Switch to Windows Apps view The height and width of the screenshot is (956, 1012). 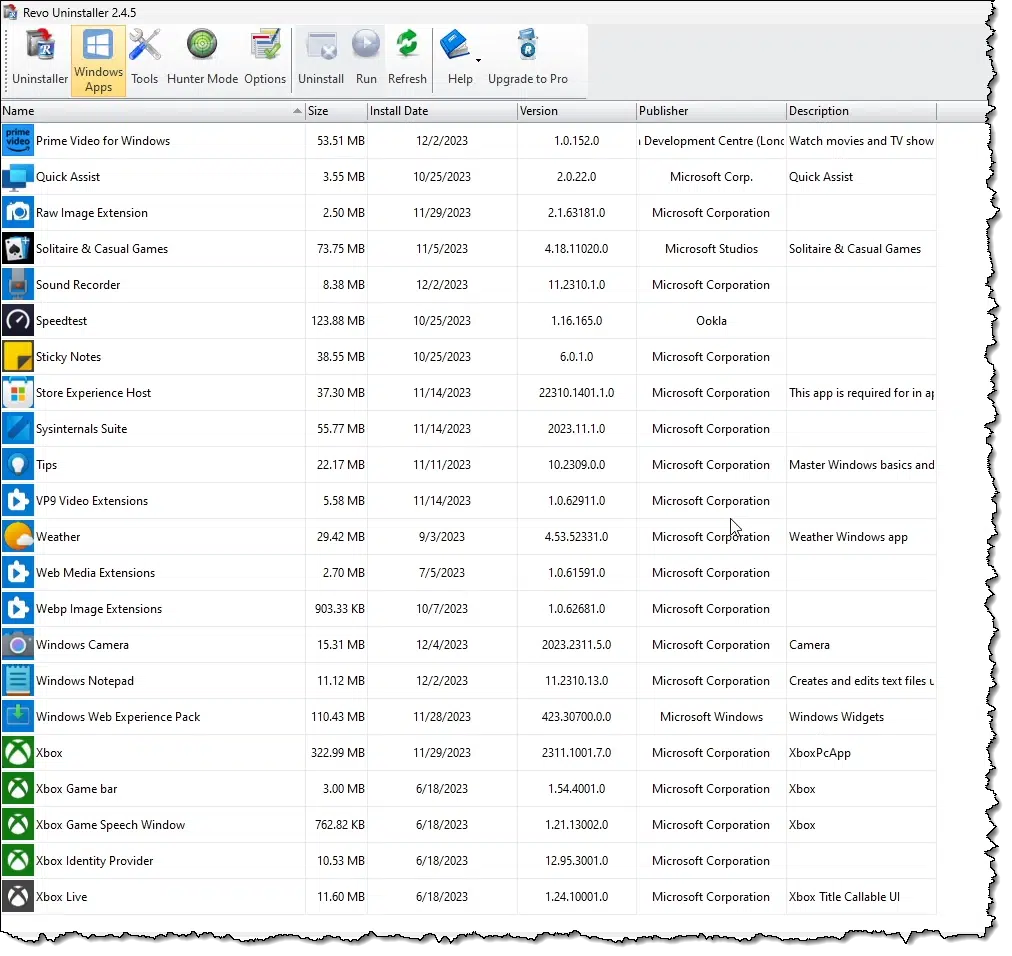[x=98, y=61]
